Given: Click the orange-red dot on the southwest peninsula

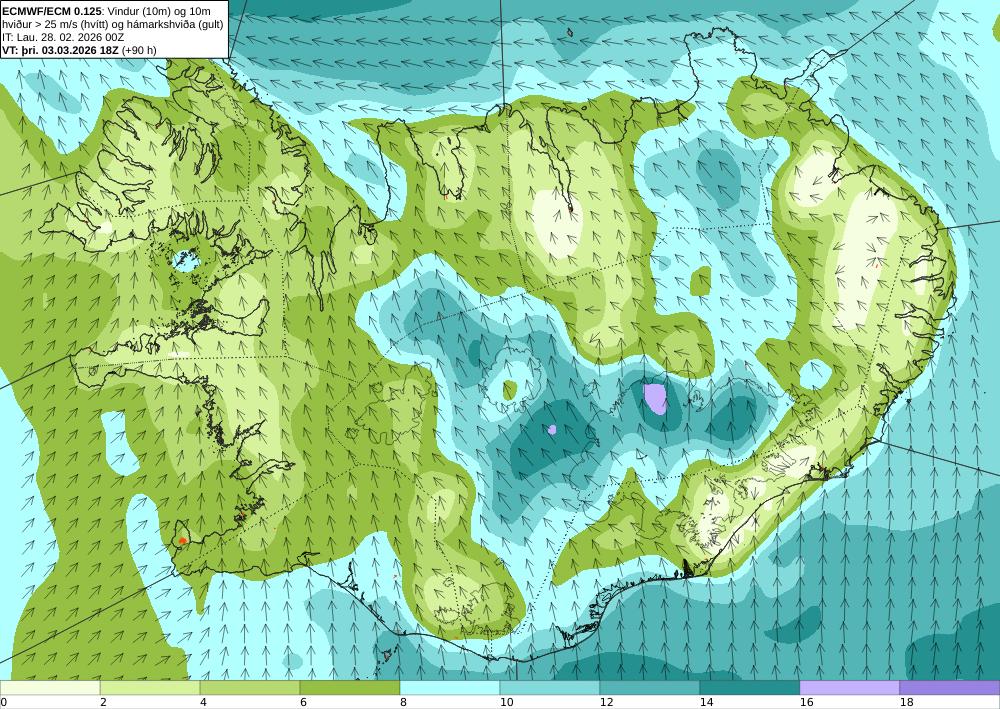Looking at the screenshot, I should [x=183, y=541].
